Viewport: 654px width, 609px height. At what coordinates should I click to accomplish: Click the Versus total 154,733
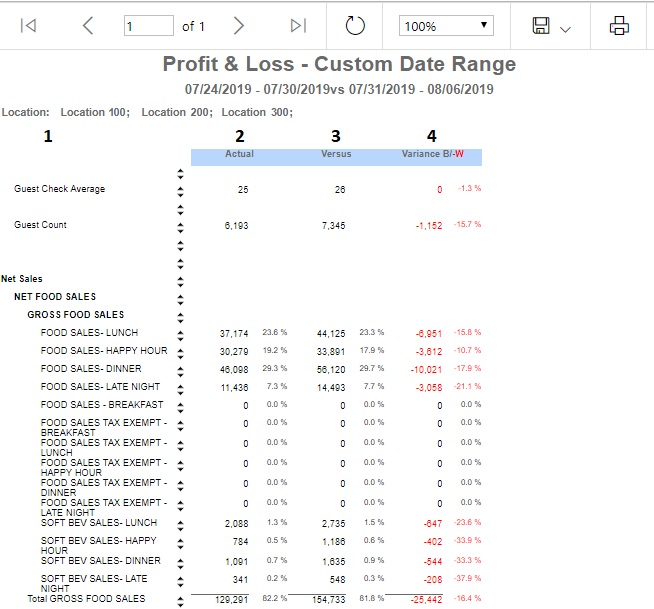click(x=329, y=600)
